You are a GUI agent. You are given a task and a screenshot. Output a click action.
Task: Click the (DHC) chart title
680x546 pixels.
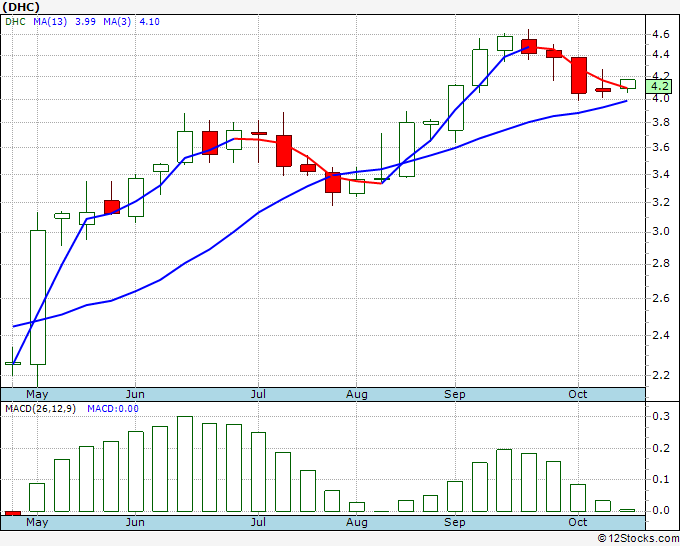[21, 7]
